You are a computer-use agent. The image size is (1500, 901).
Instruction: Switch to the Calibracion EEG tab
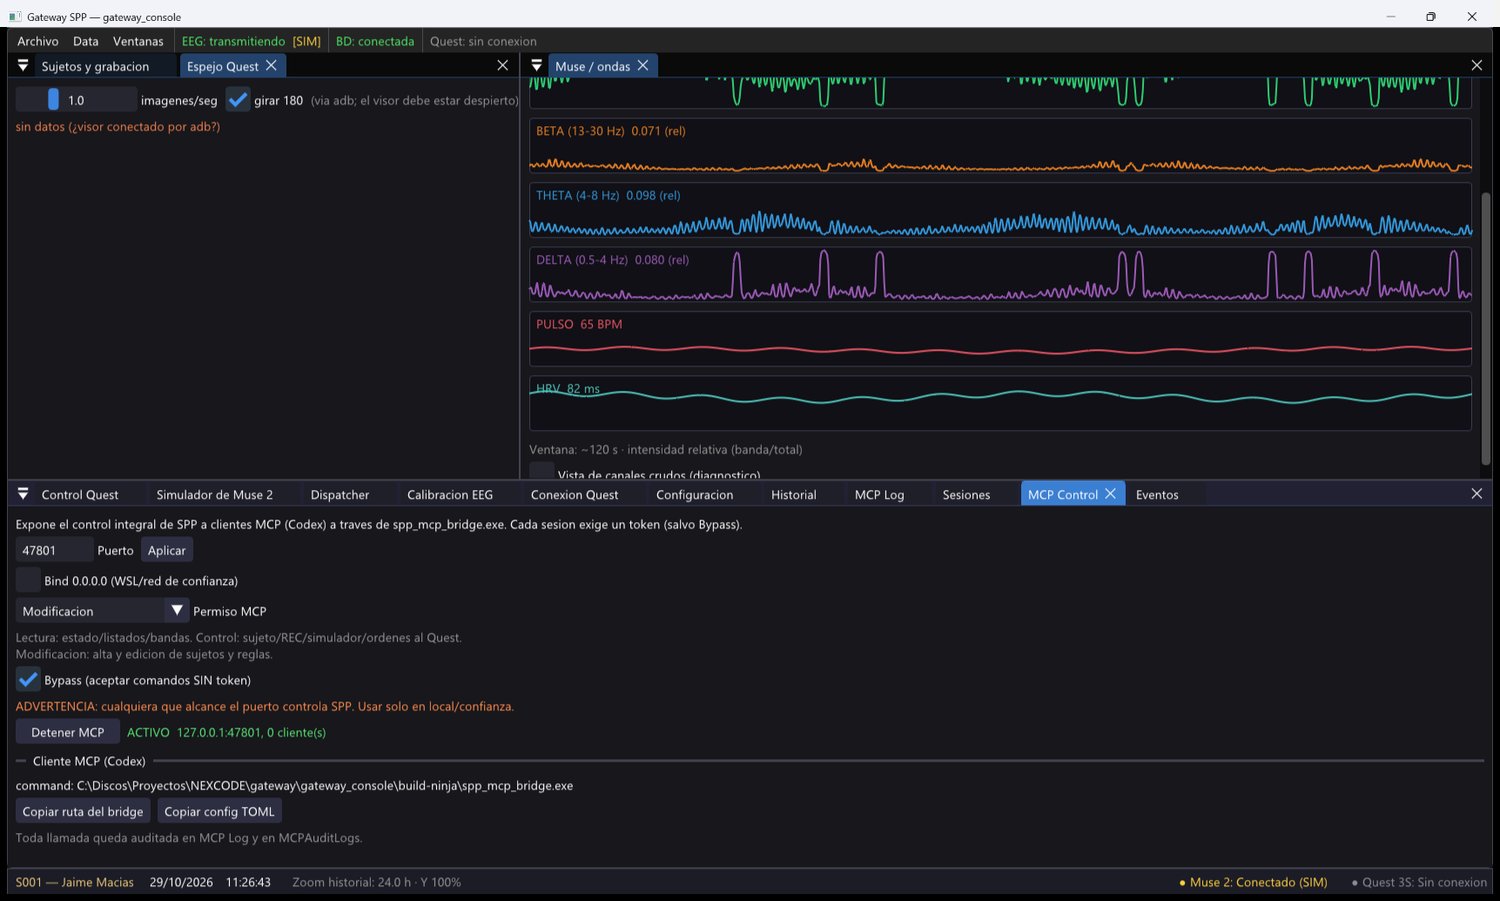pyautogui.click(x=450, y=494)
